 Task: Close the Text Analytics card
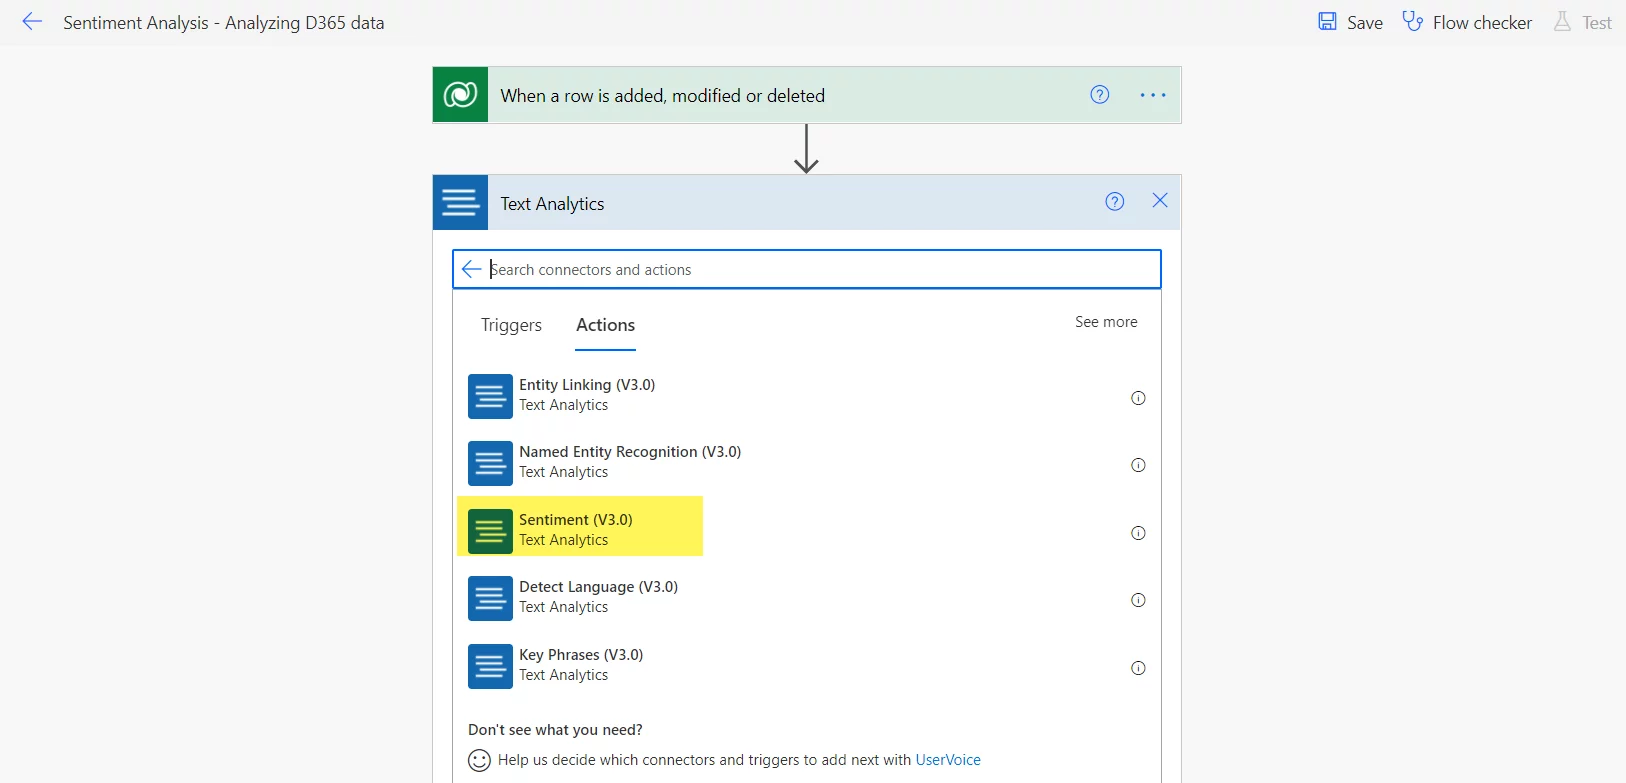(1160, 201)
